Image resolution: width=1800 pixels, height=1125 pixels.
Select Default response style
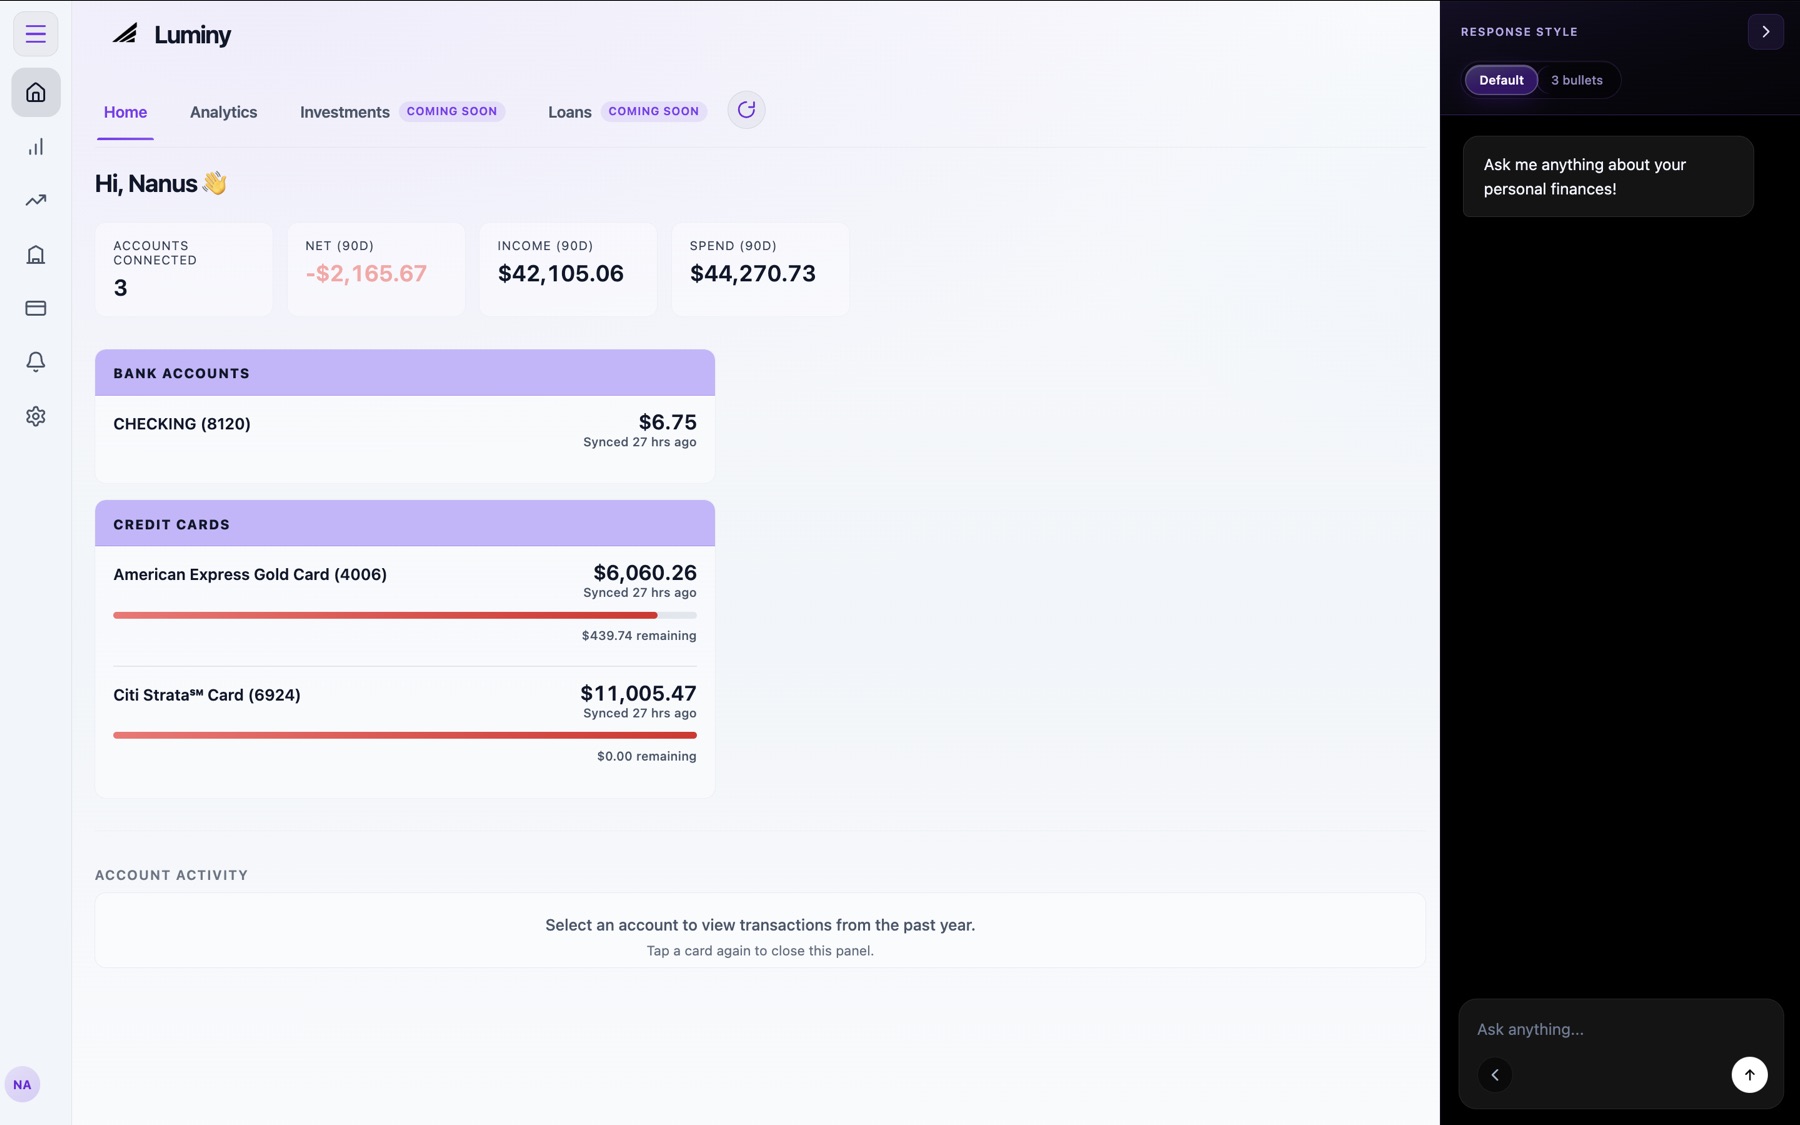coord(1501,80)
